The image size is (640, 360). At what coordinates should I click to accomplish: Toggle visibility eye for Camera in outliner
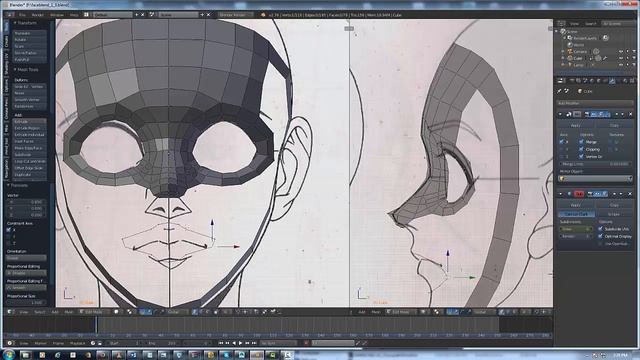click(621, 51)
